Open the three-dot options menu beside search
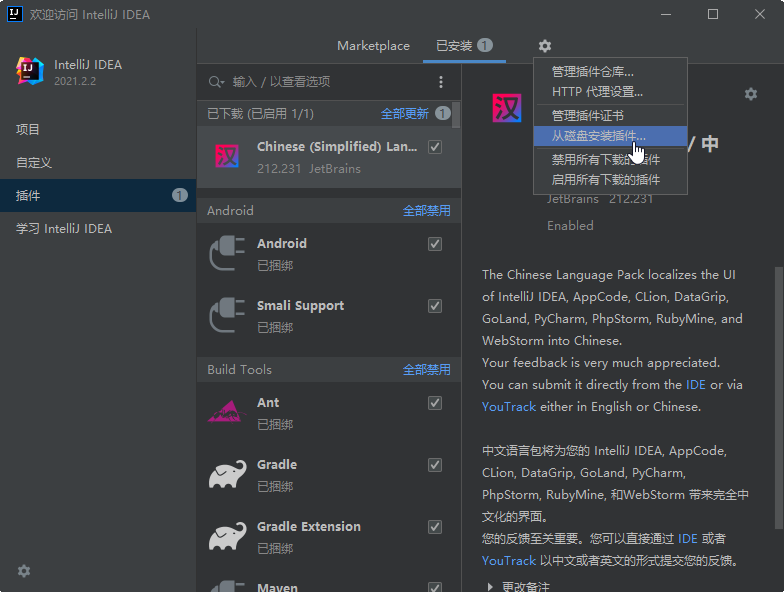This screenshot has width=784, height=592. click(x=440, y=82)
